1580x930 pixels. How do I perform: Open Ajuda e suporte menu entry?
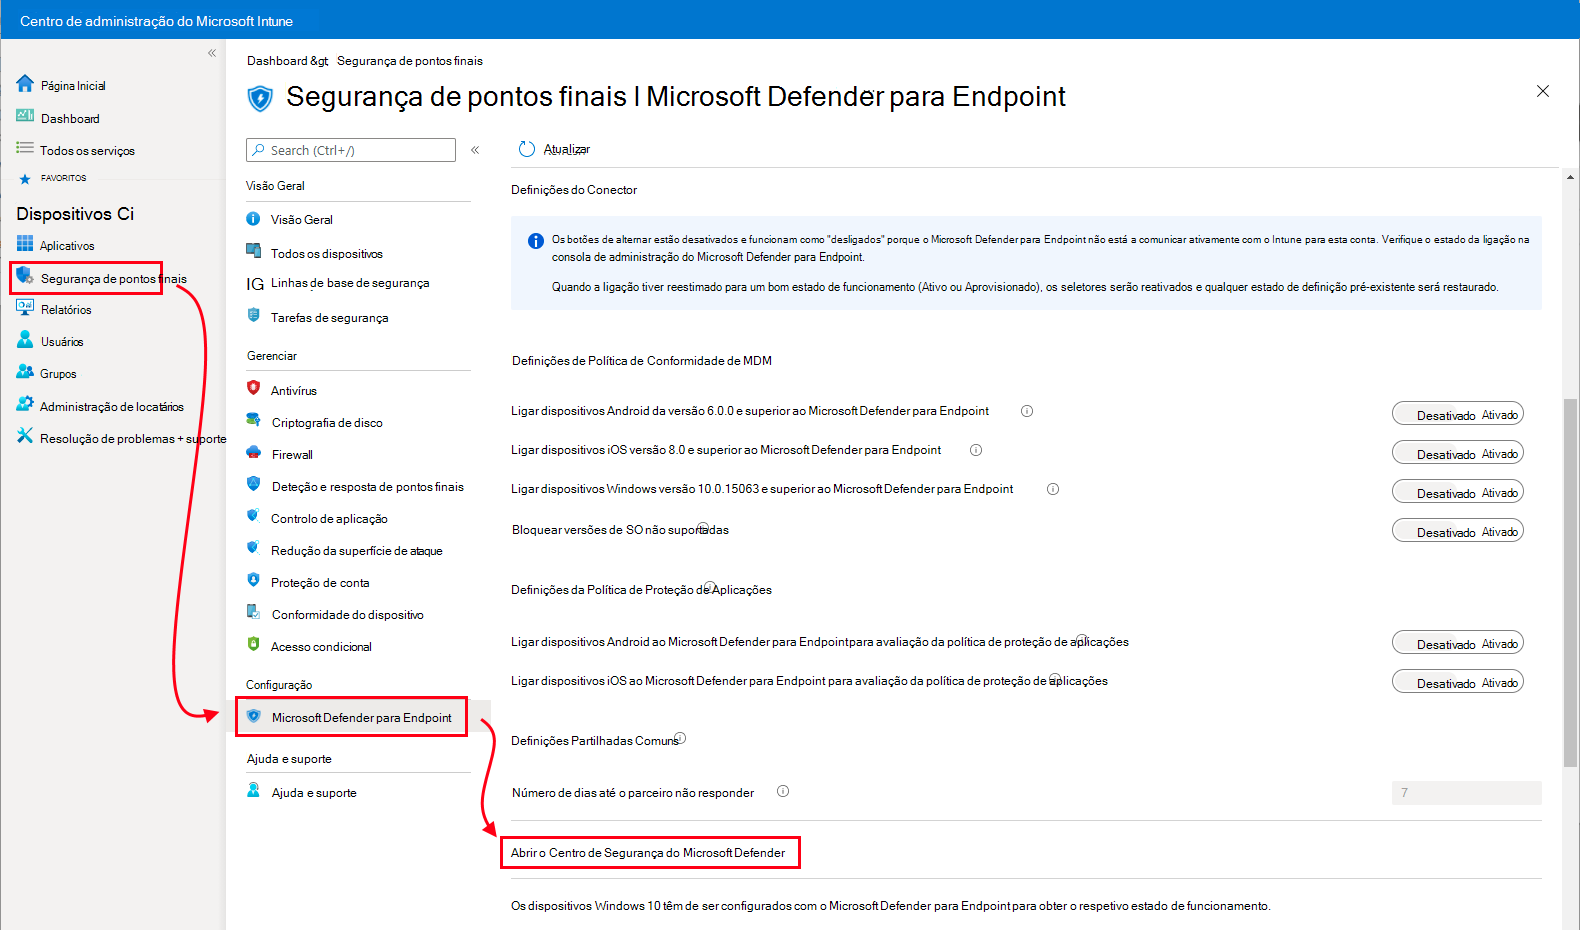[x=314, y=793]
